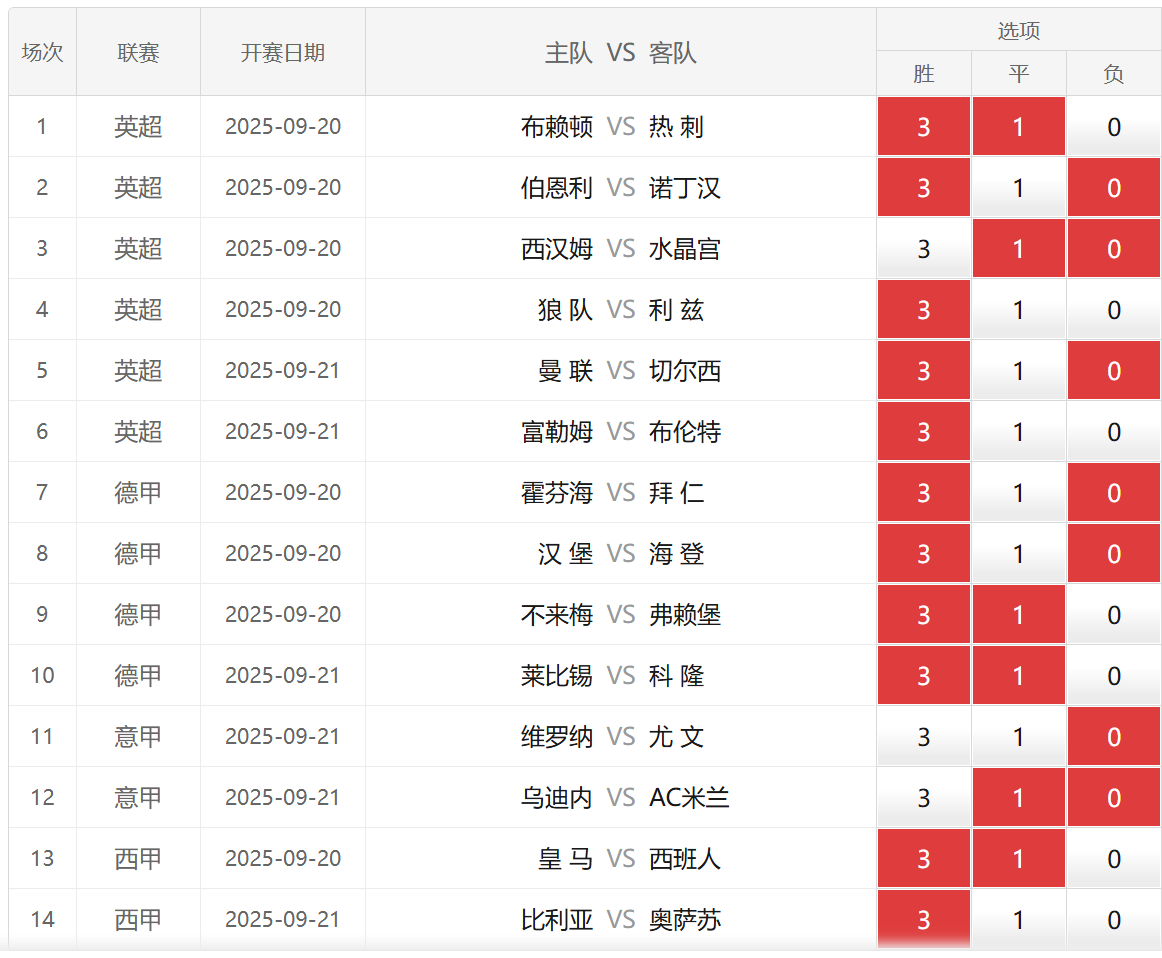Unselect draw (1) for 乌迪内 vs AC米兰
1162x958 pixels.
click(x=1018, y=798)
